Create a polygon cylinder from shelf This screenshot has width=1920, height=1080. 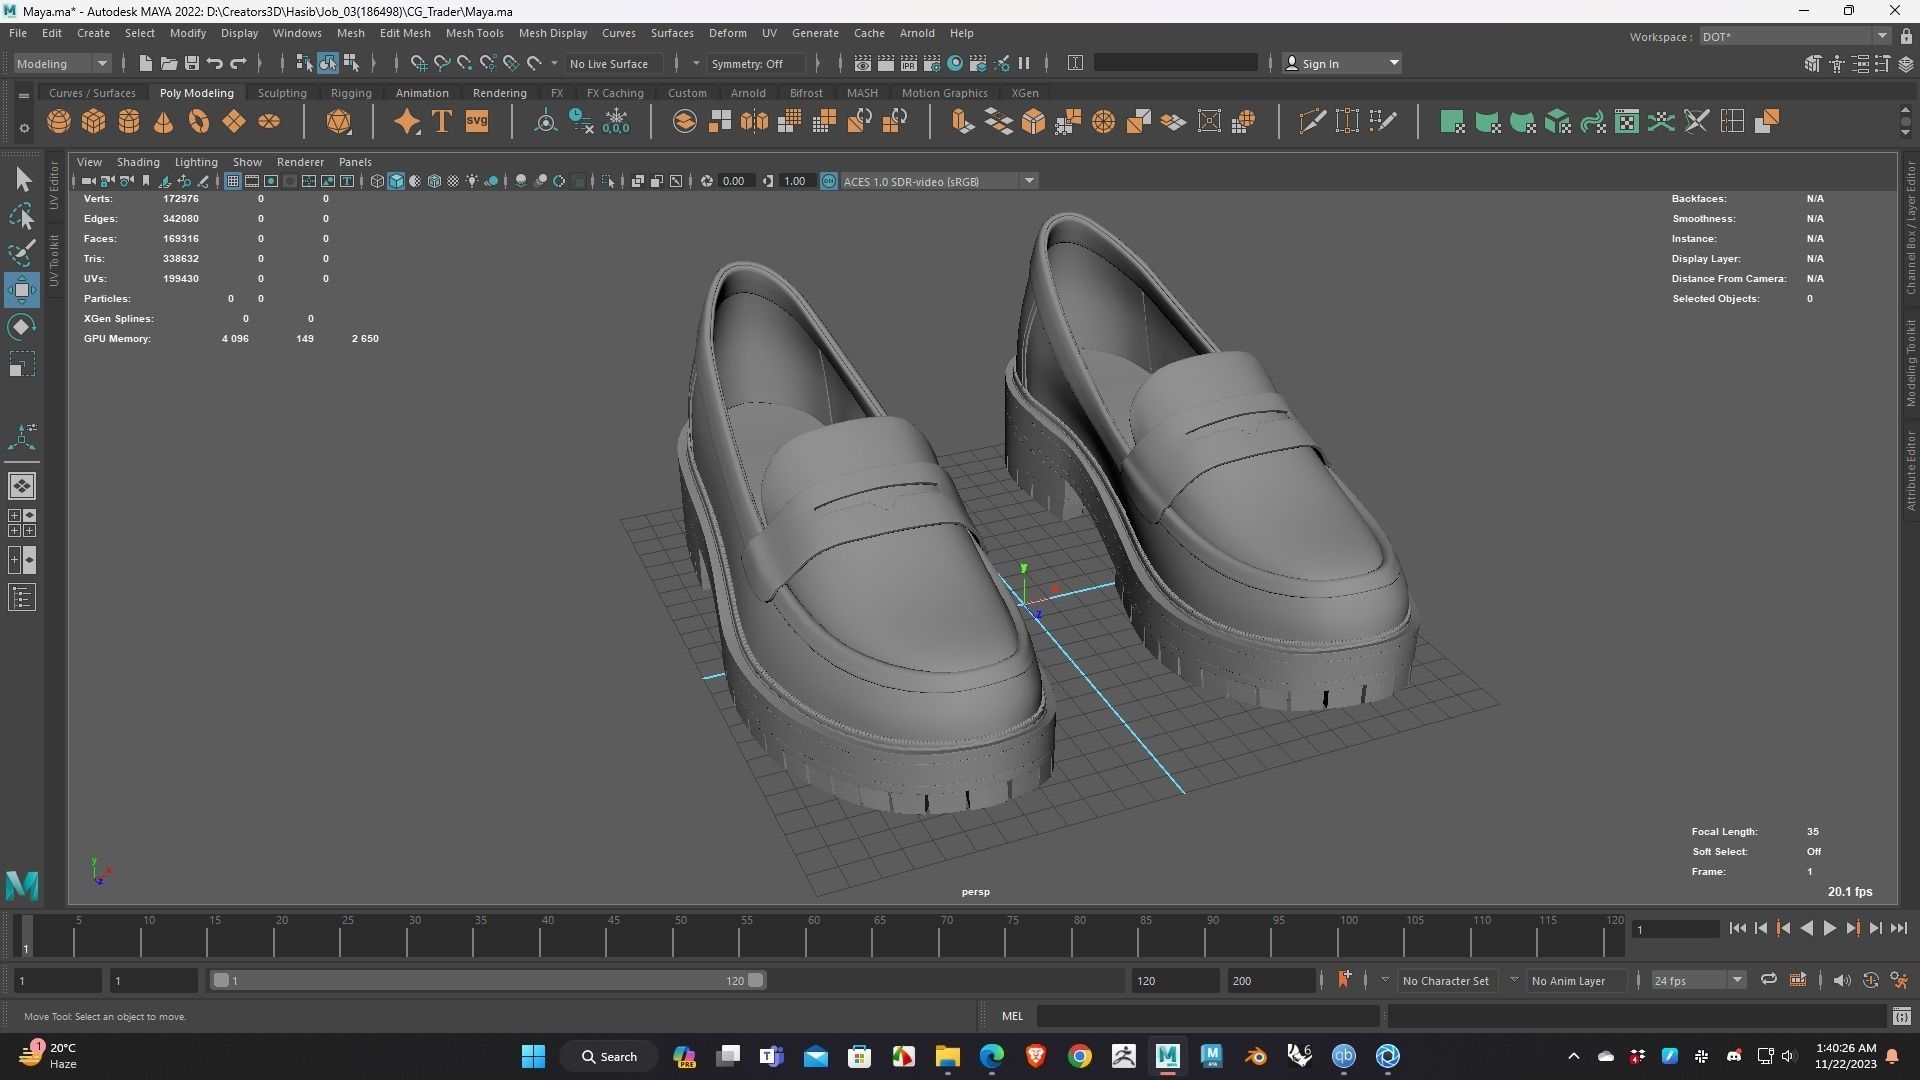[129, 122]
